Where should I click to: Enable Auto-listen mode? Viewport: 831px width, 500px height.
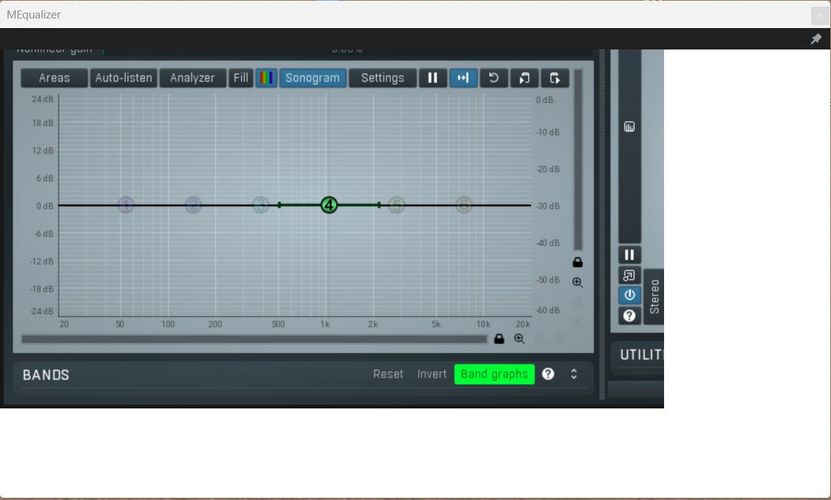coord(123,78)
